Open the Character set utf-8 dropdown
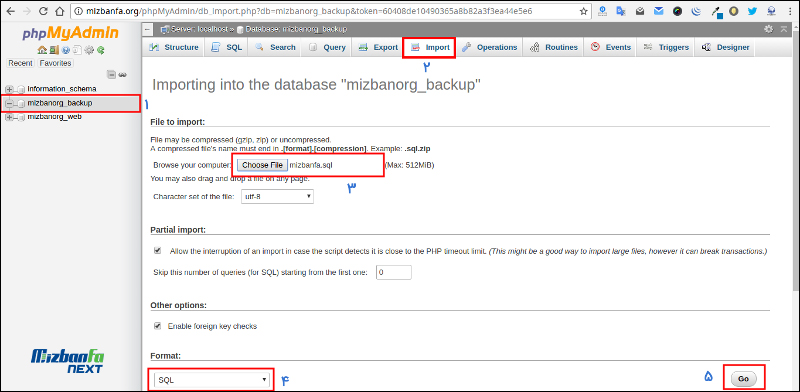 coord(277,196)
